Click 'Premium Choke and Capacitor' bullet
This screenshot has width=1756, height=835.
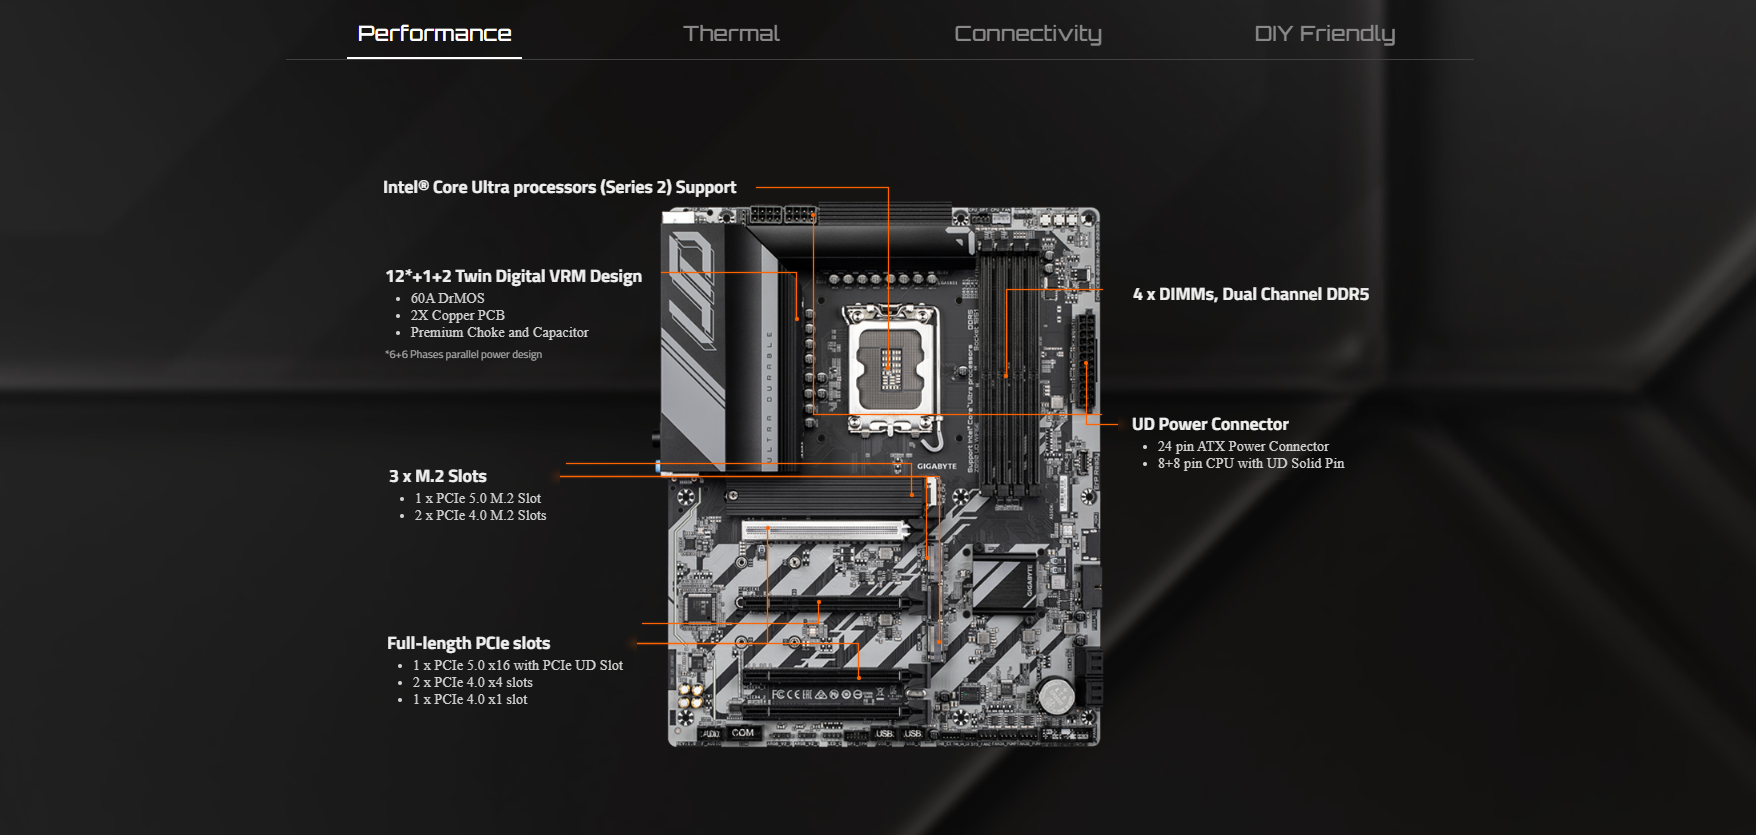[499, 332]
